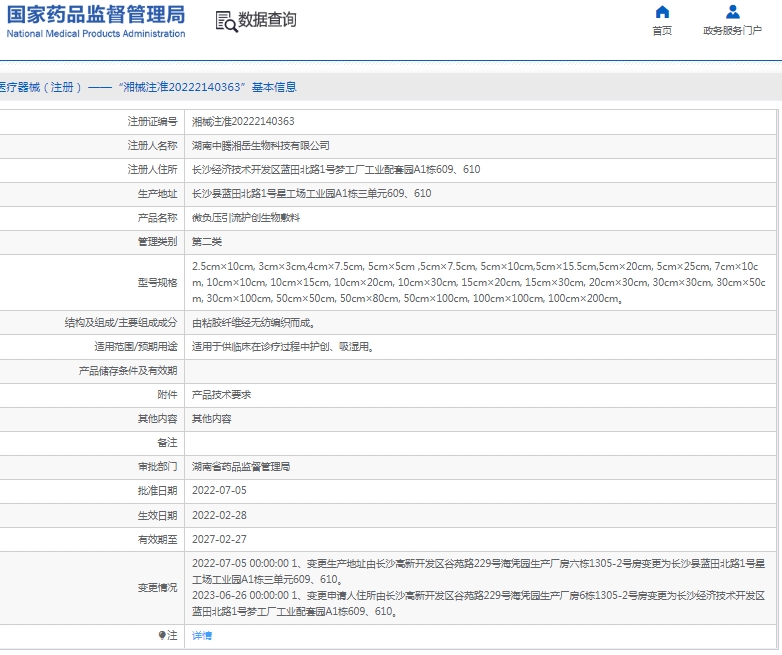Click the 其他内容 row label
782x655 pixels.
coord(158,419)
